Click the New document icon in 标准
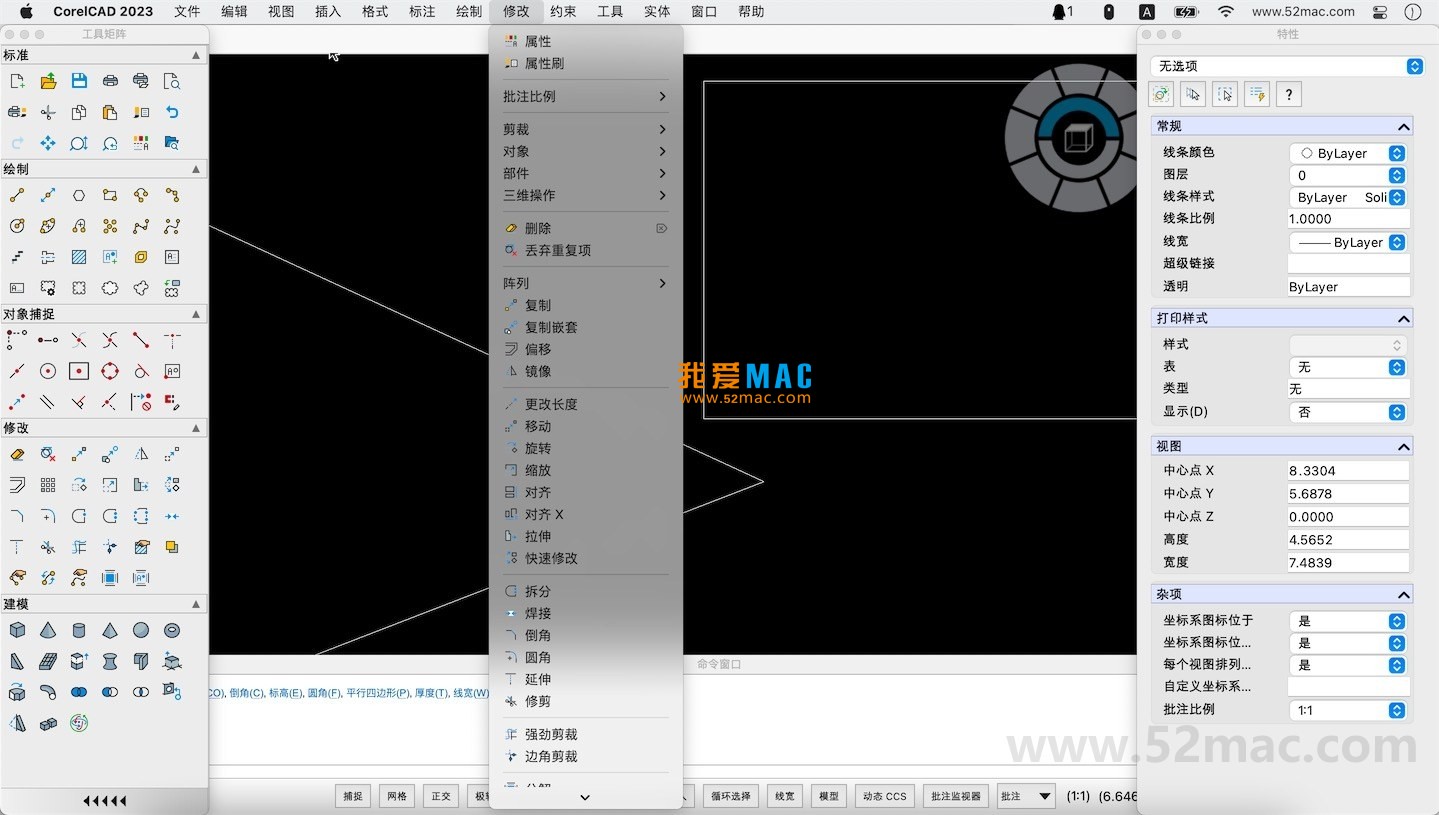This screenshot has height=815, width=1439. (x=17, y=81)
